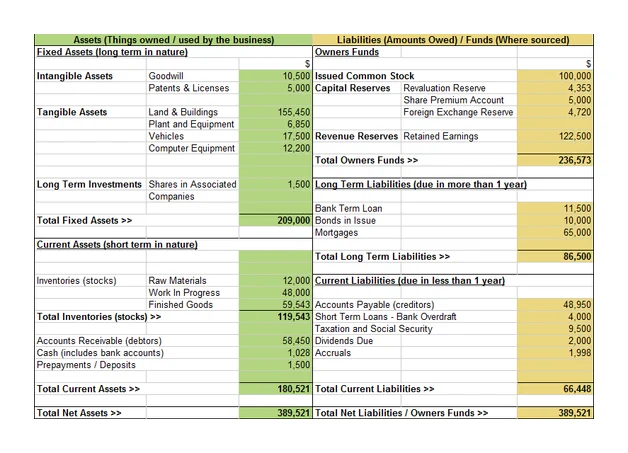Click the Total Inventories (stocks) value 119,543
This screenshot has height=453, width=628.
tap(294, 317)
